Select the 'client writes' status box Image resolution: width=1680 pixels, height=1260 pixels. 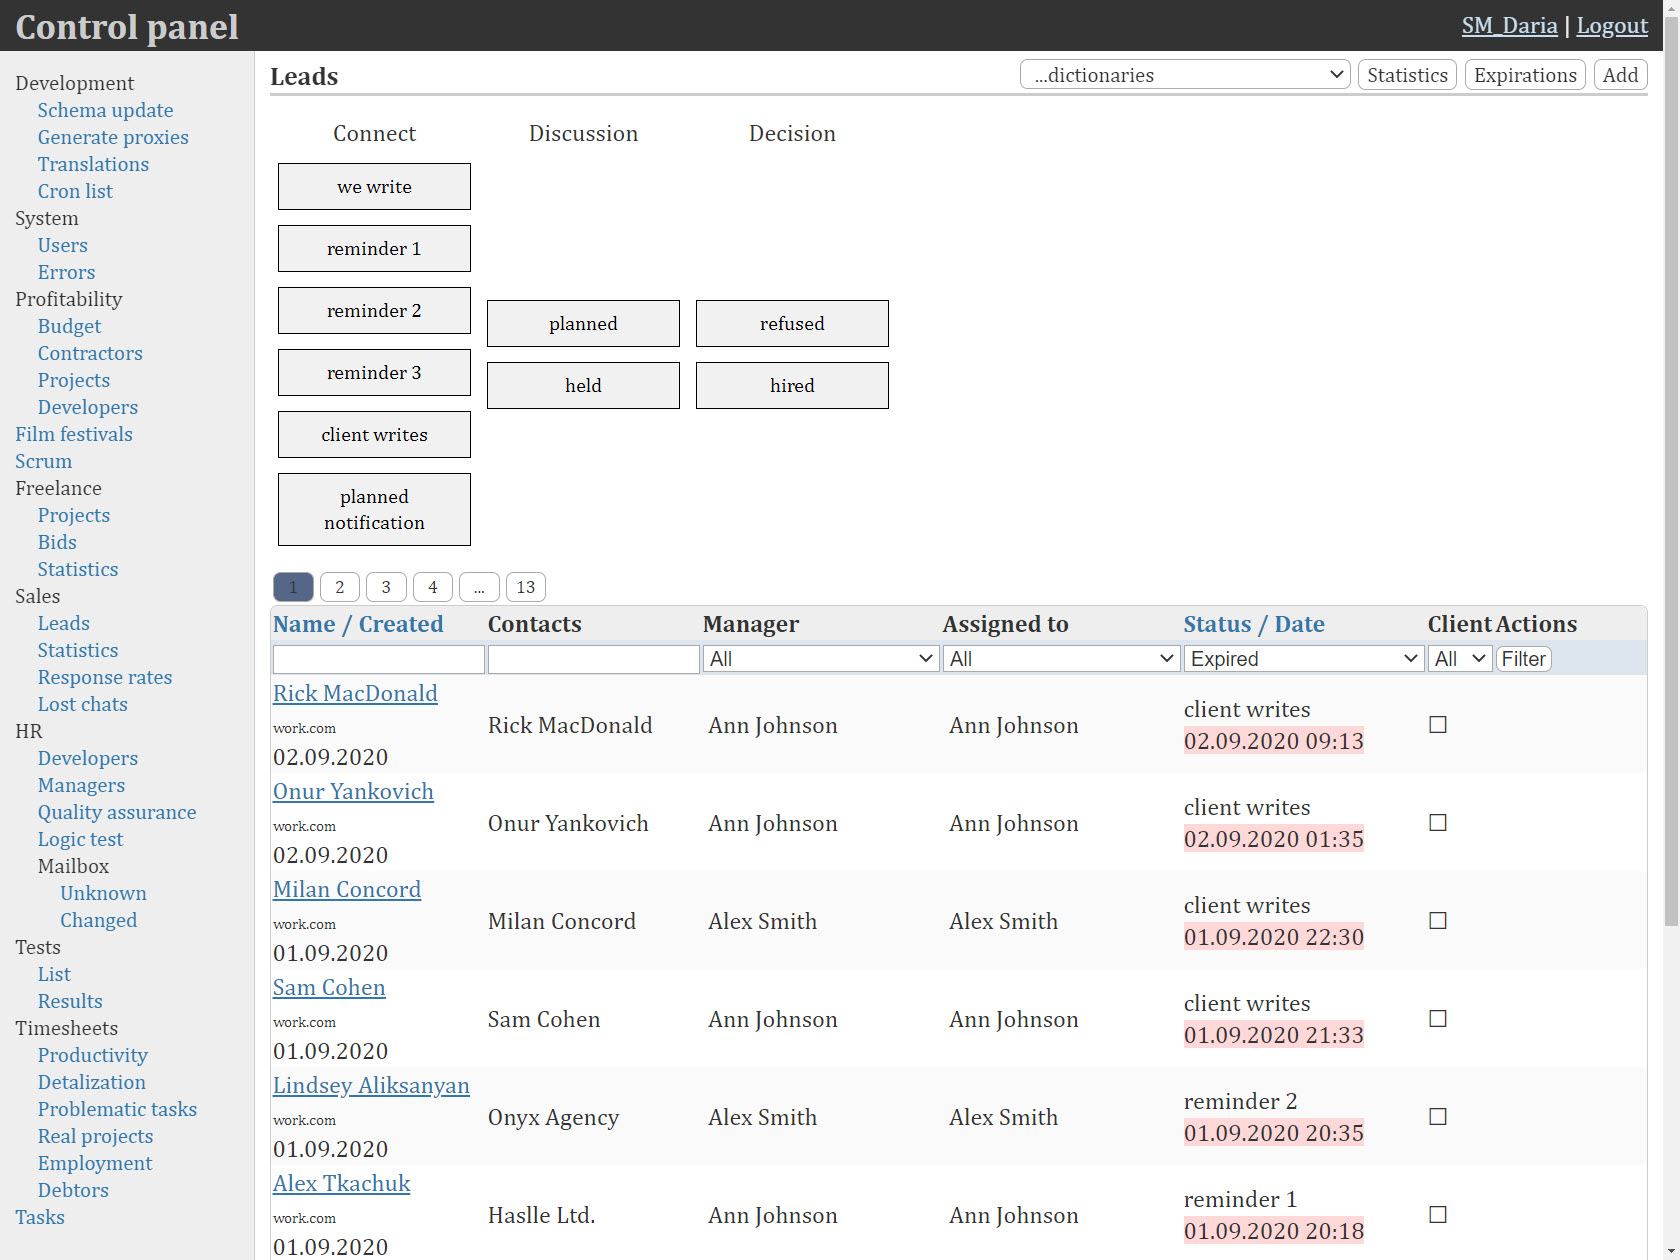click(374, 435)
